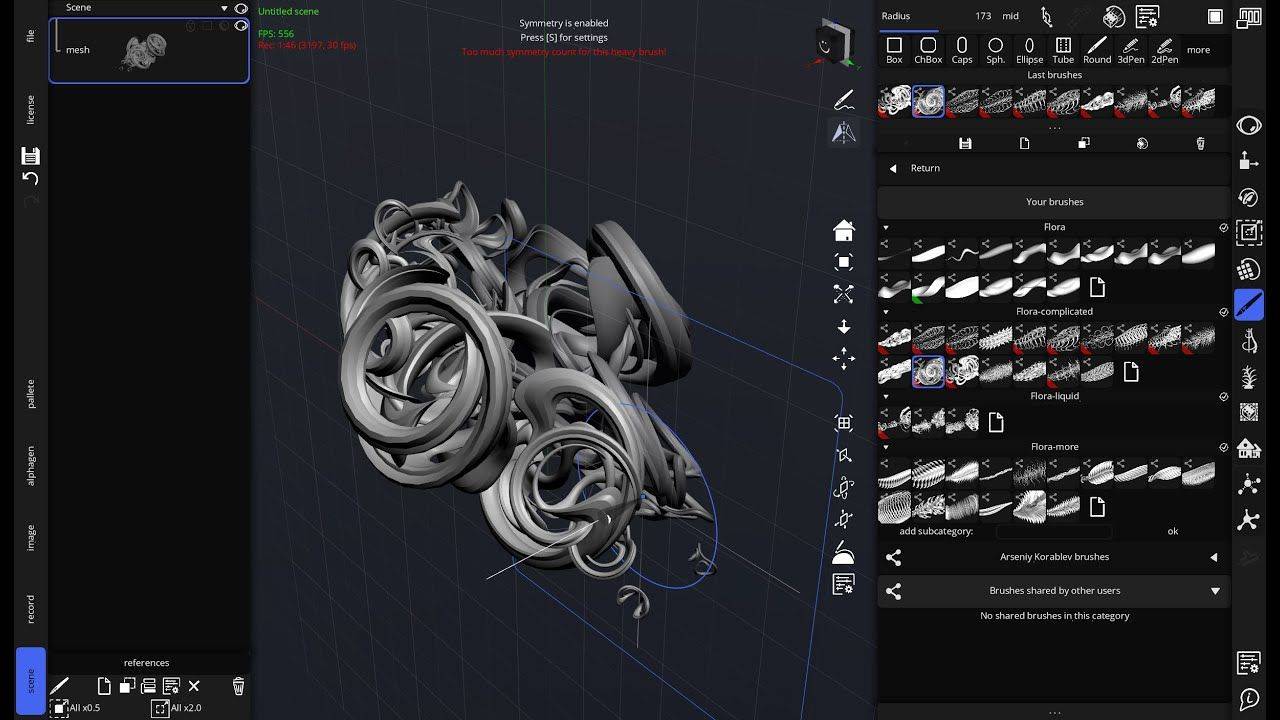Open the Scene dropdown arrow

click(x=224, y=8)
